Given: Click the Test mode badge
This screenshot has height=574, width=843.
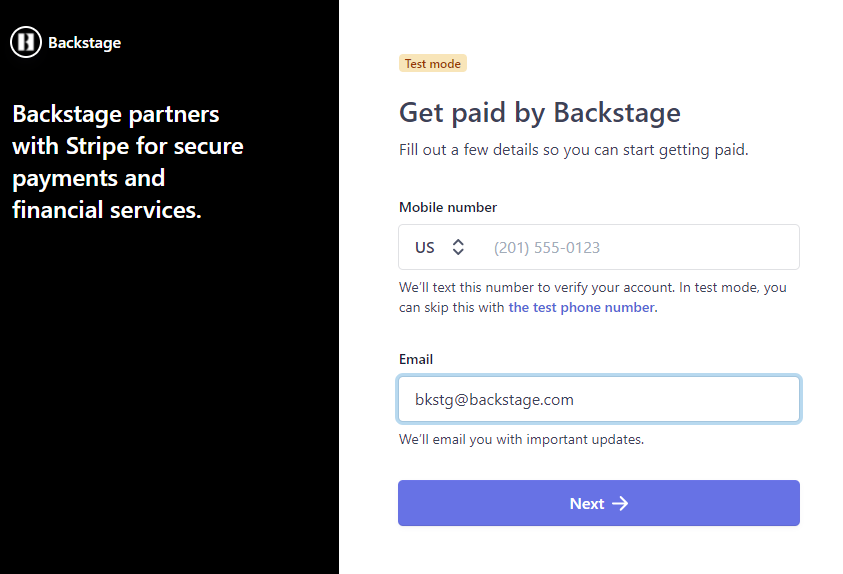Looking at the screenshot, I should (x=433, y=63).
